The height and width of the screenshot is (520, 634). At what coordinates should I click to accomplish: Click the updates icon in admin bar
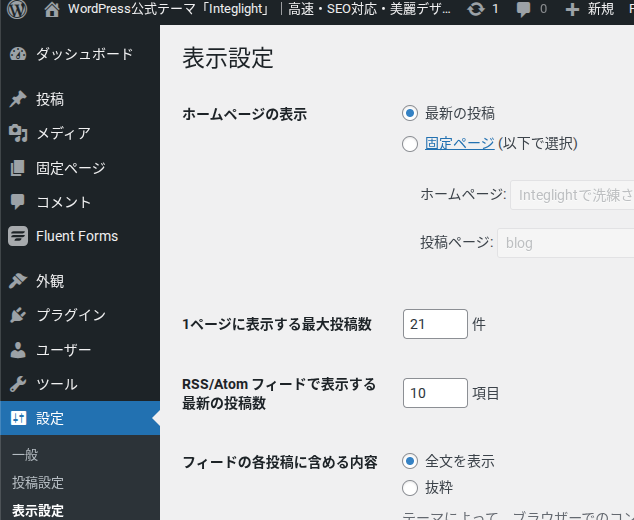pos(476,9)
